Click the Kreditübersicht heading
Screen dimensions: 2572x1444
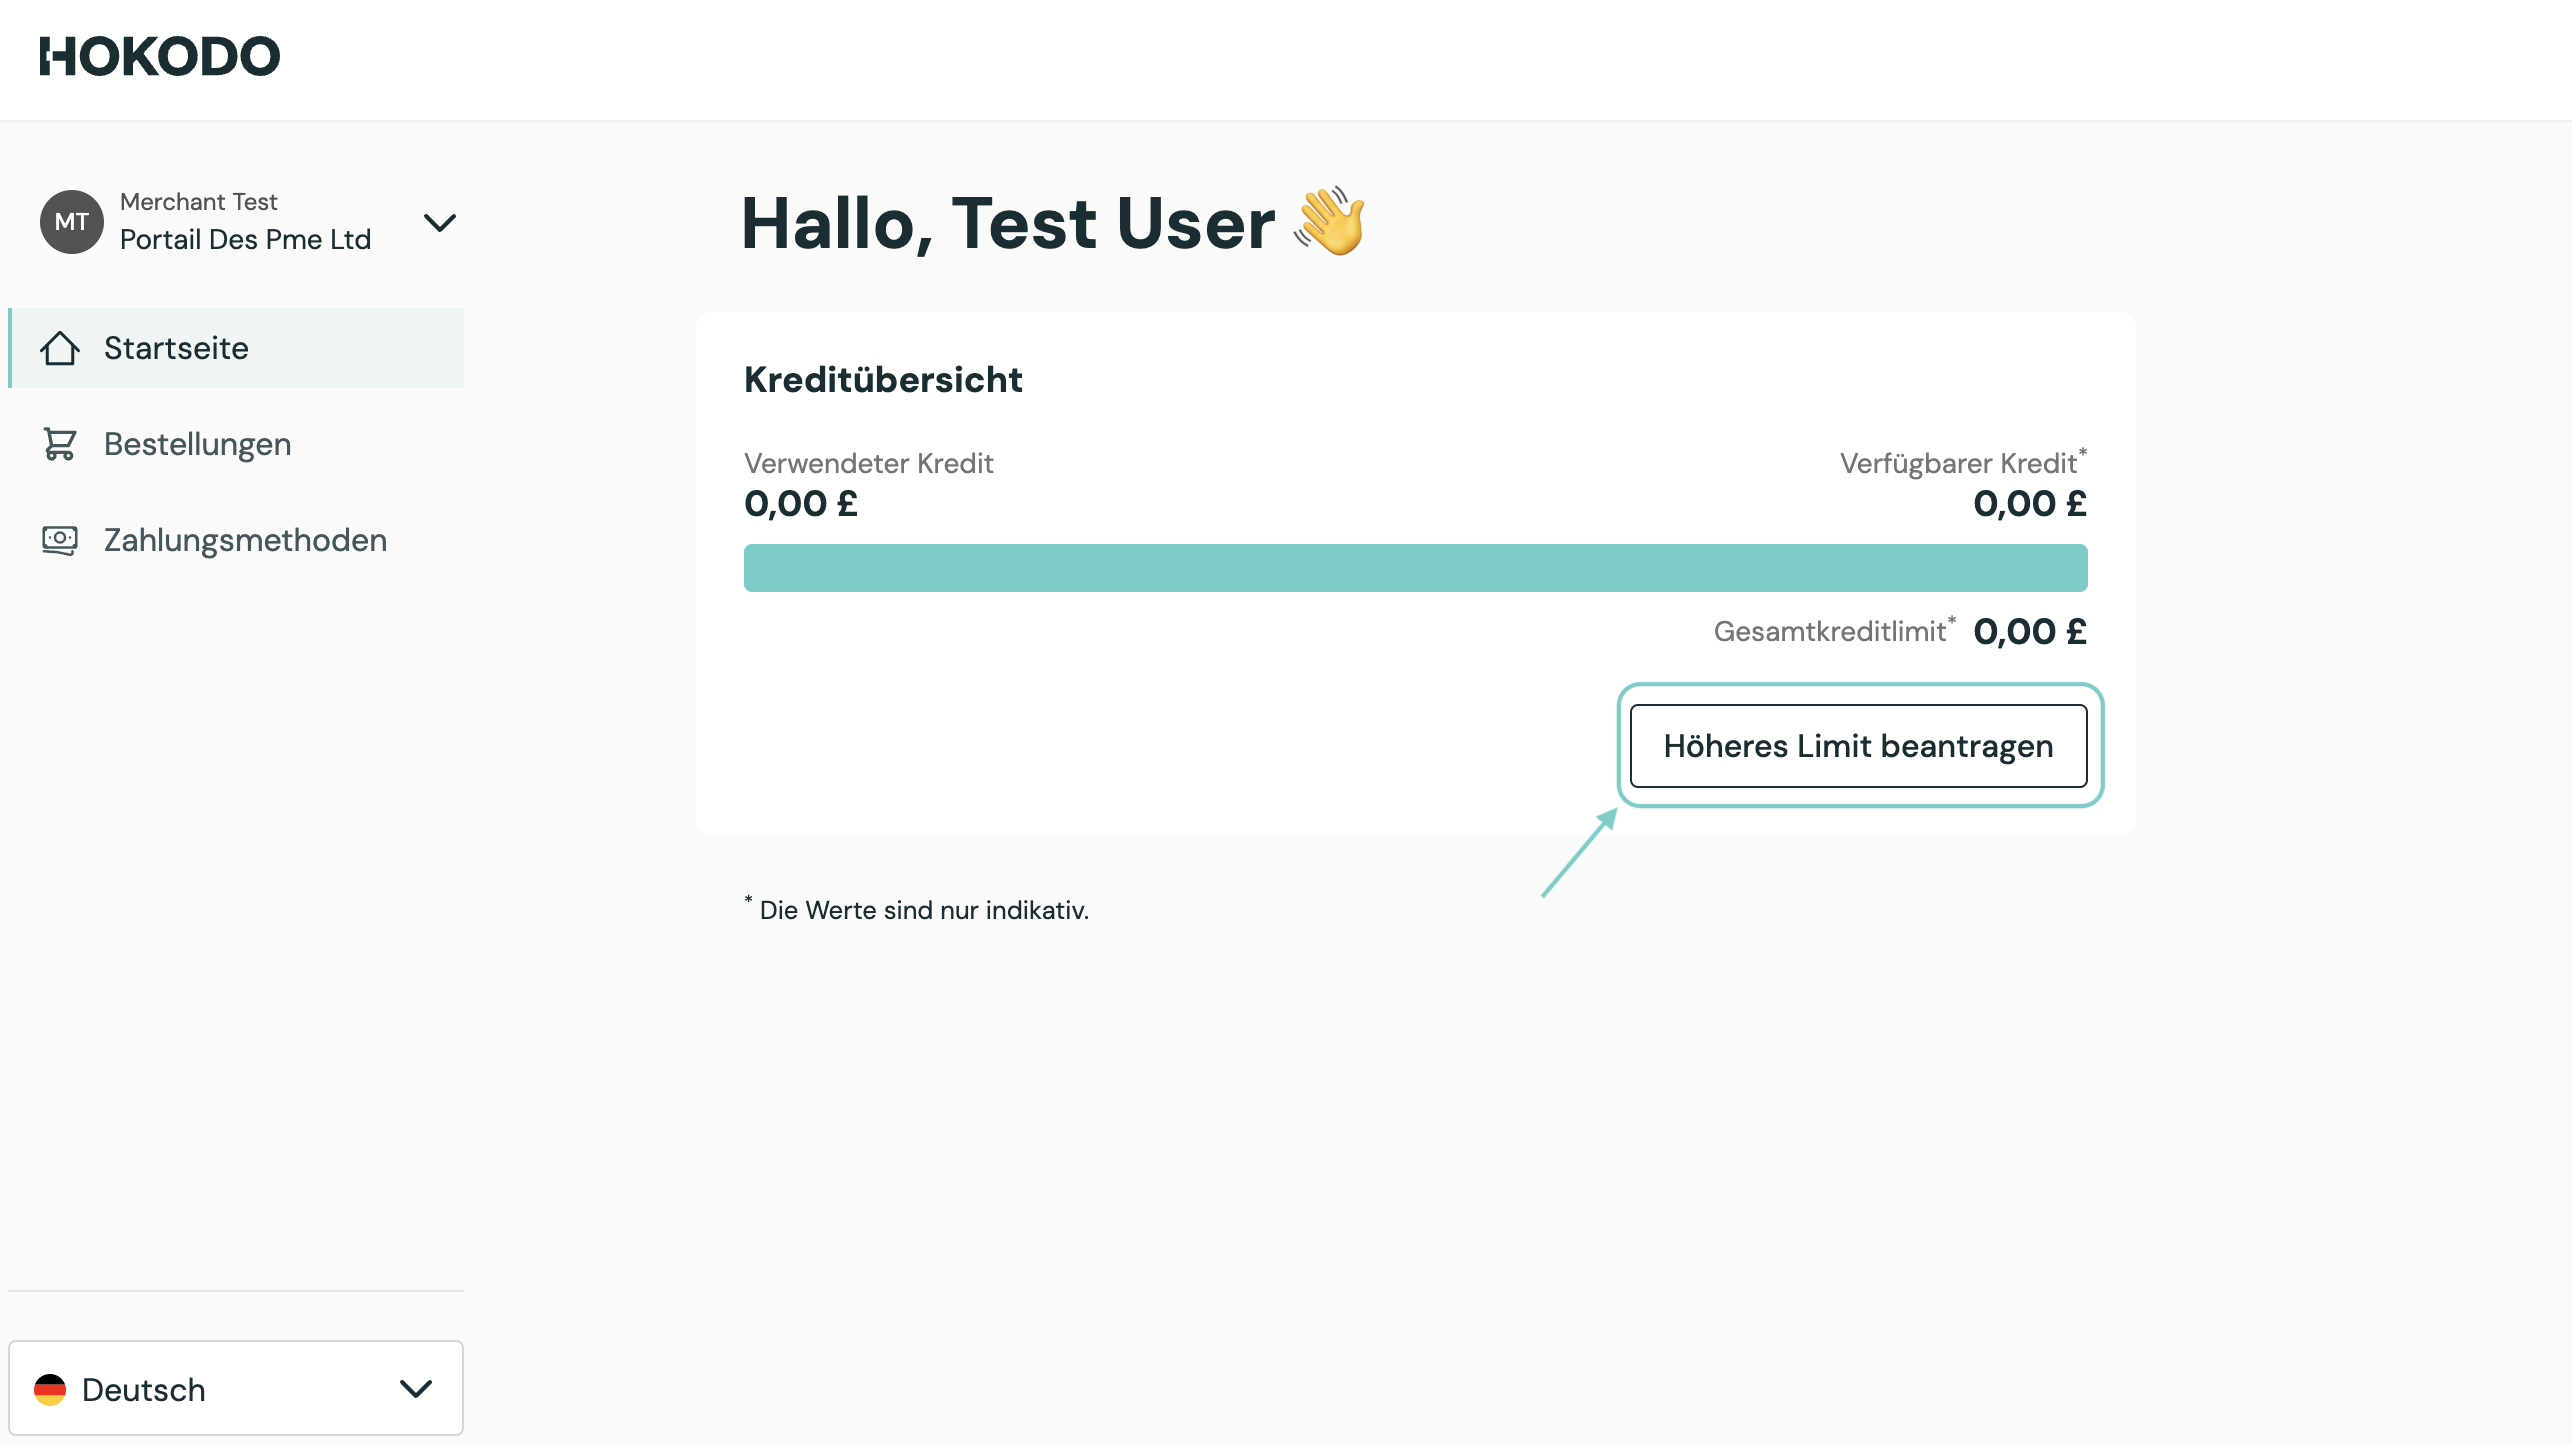[883, 380]
